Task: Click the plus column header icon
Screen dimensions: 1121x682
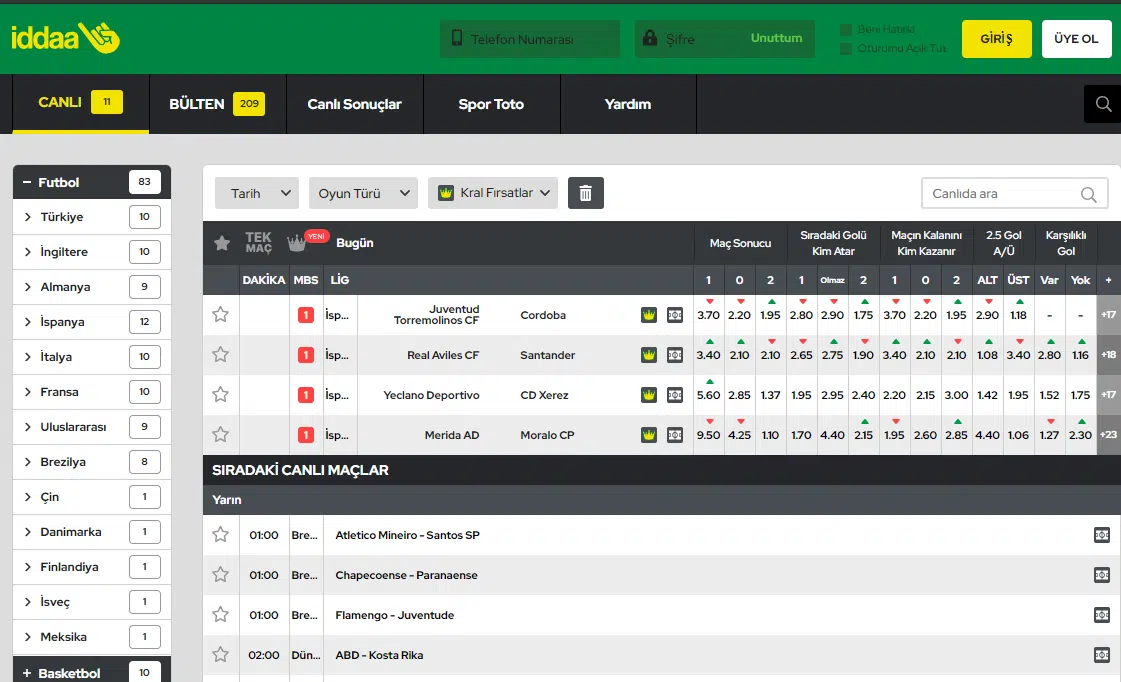Action: coord(1108,280)
